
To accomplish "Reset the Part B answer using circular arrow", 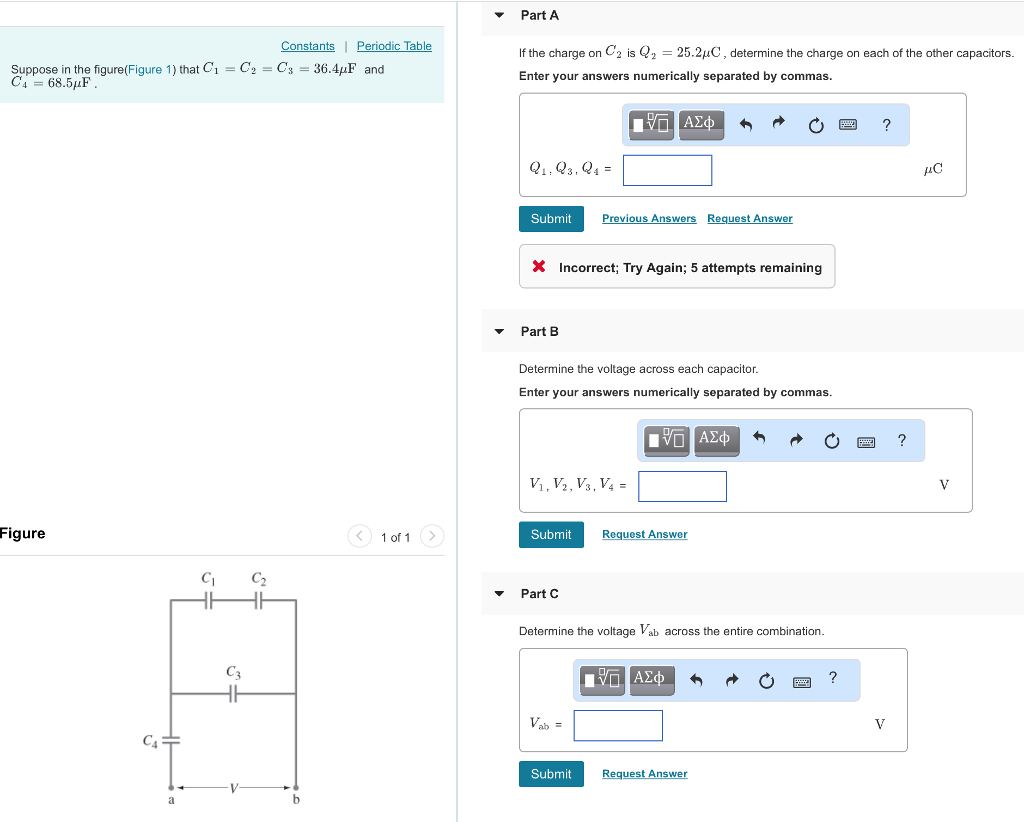I will (x=831, y=440).
